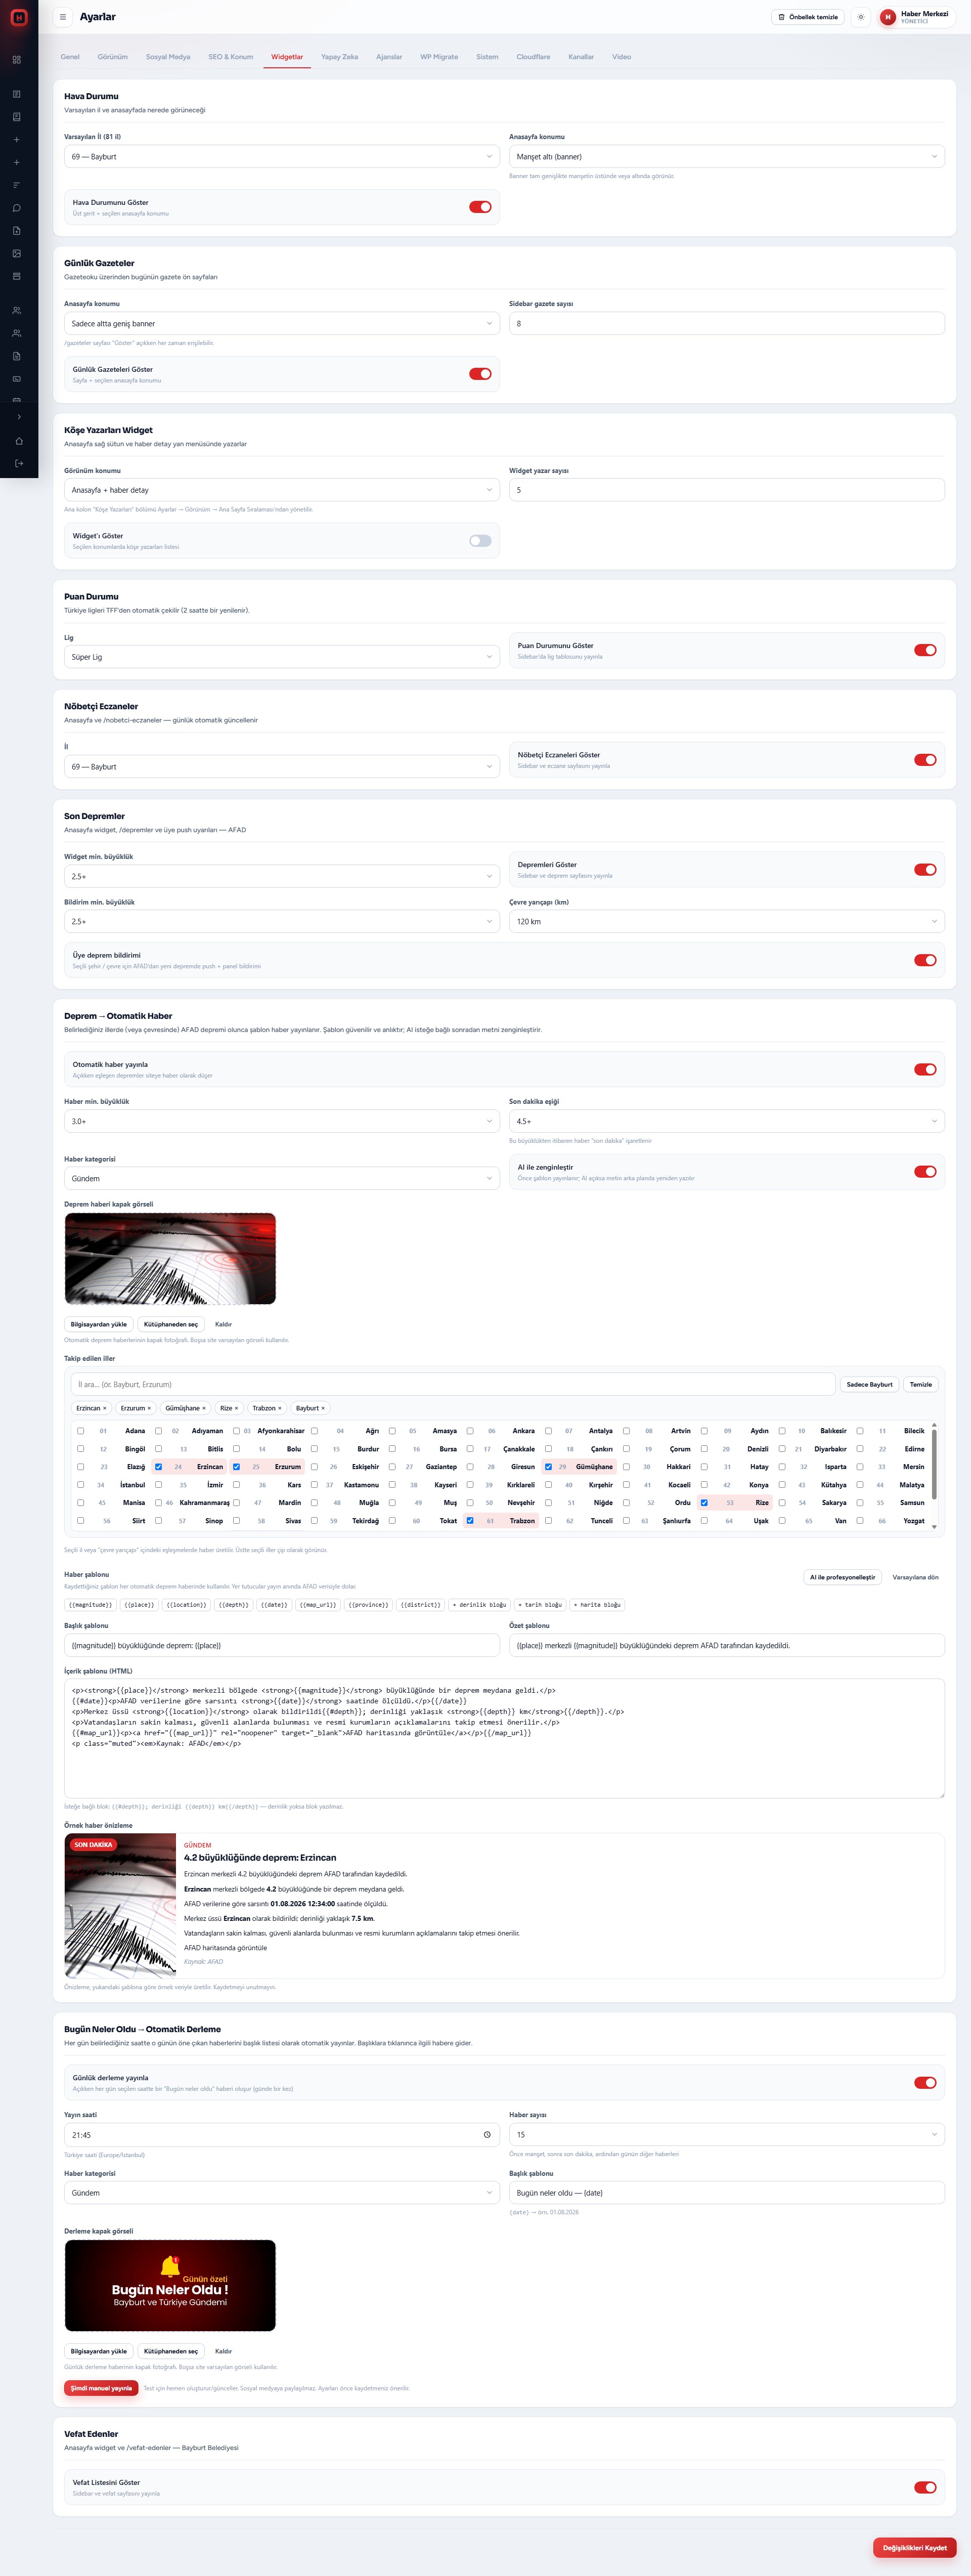971x2576 pixels.
Task: Go to the Yapay Zeka tab
Action: tap(340, 57)
